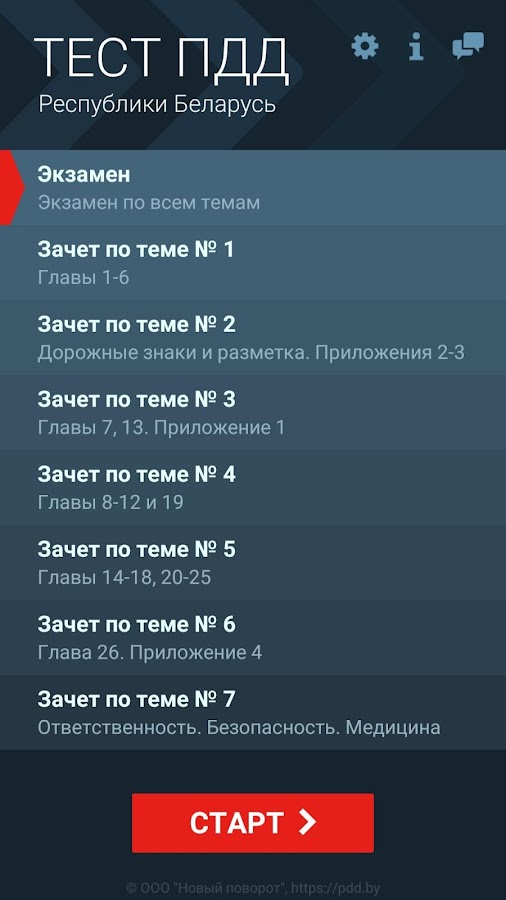Tap the ТЕСТ ПДД title
Image resolution: width=506 pixels, height=900 pixels.
click(162, 60)
